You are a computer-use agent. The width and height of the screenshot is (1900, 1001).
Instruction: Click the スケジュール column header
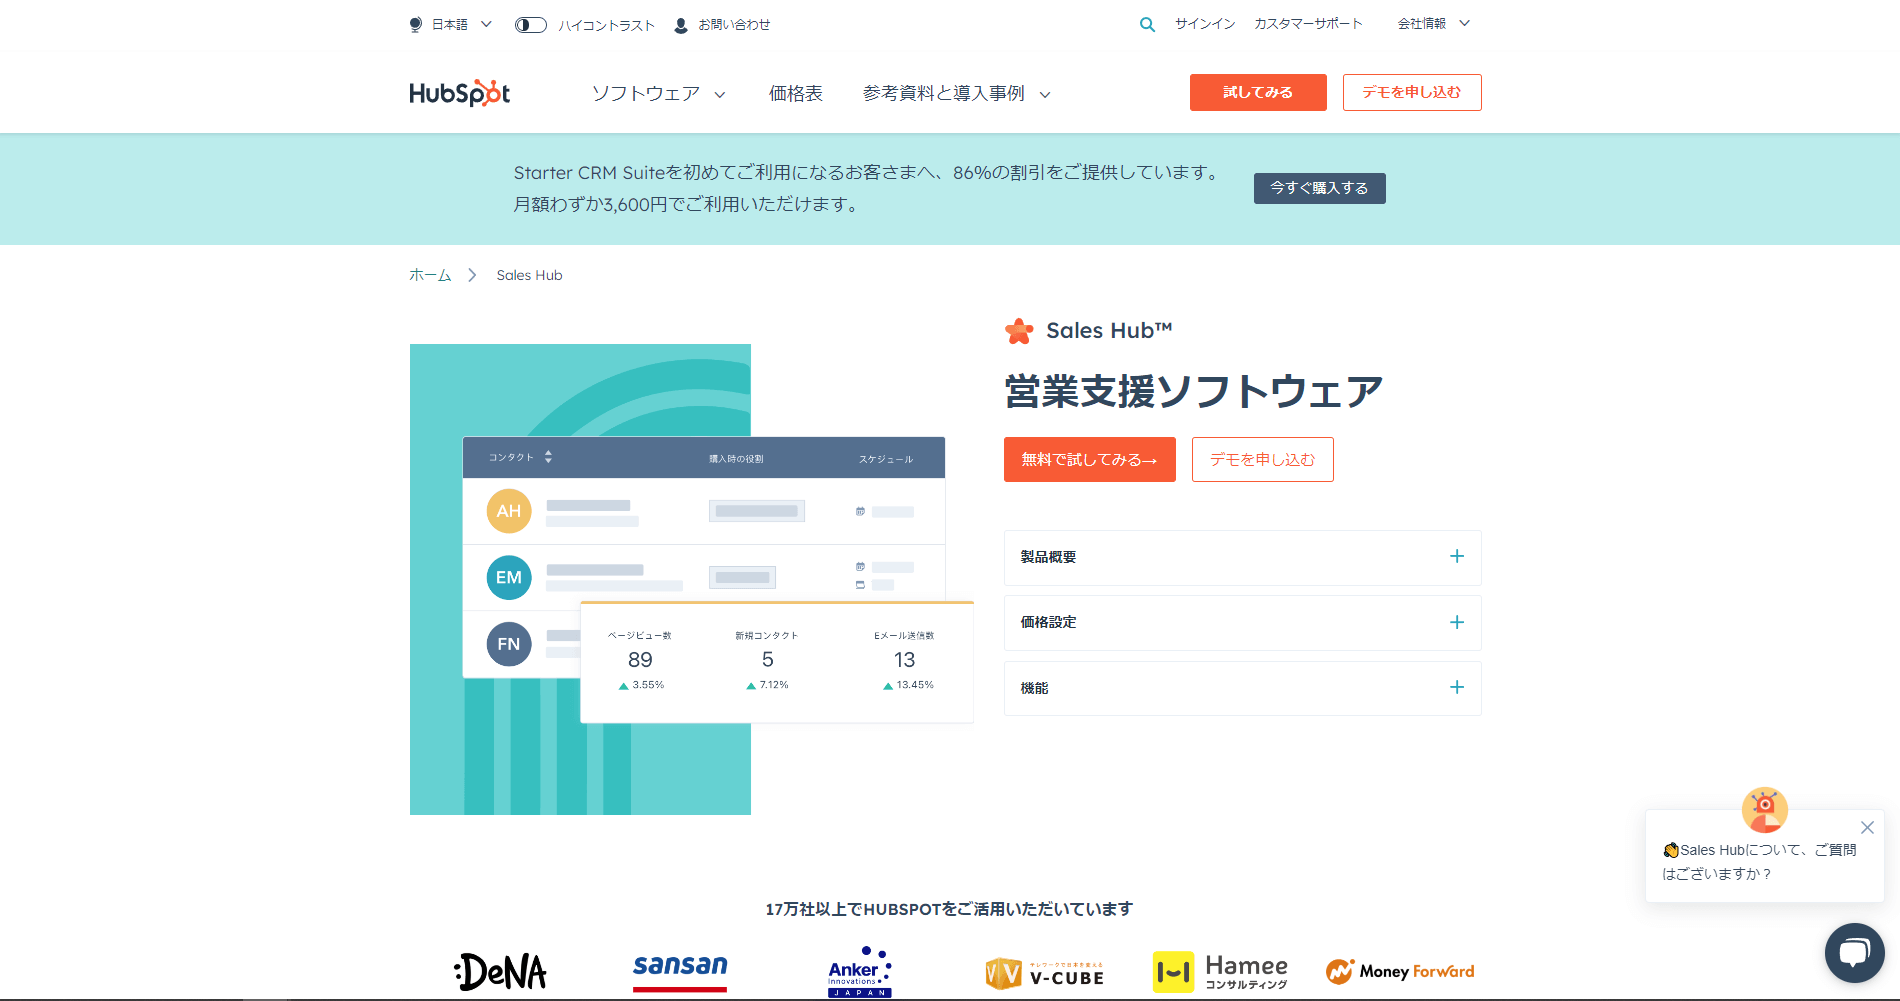[886, 459]
